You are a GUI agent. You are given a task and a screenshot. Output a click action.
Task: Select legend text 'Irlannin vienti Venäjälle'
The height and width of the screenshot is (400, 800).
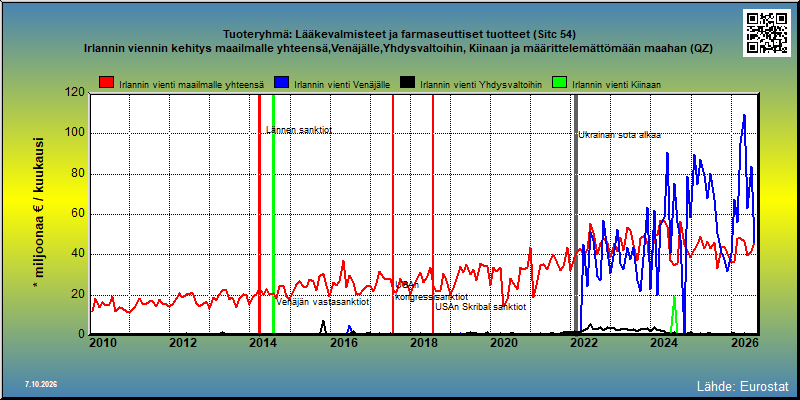tap(342, 85)
